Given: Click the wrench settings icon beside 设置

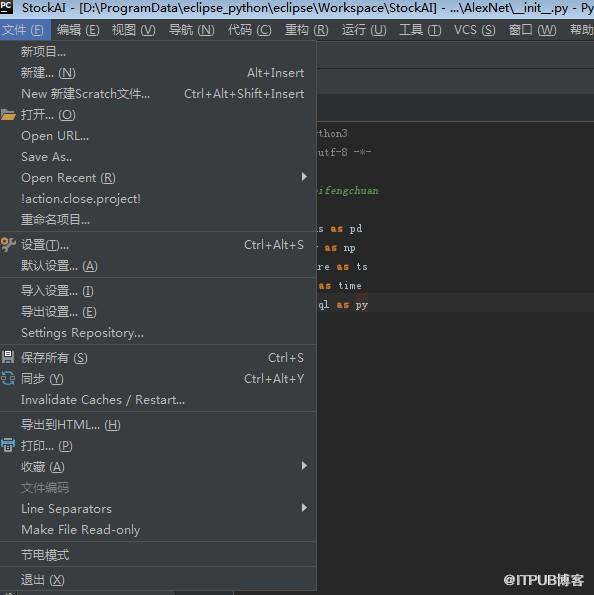Looking at the screenshot, I should point(8,245).
